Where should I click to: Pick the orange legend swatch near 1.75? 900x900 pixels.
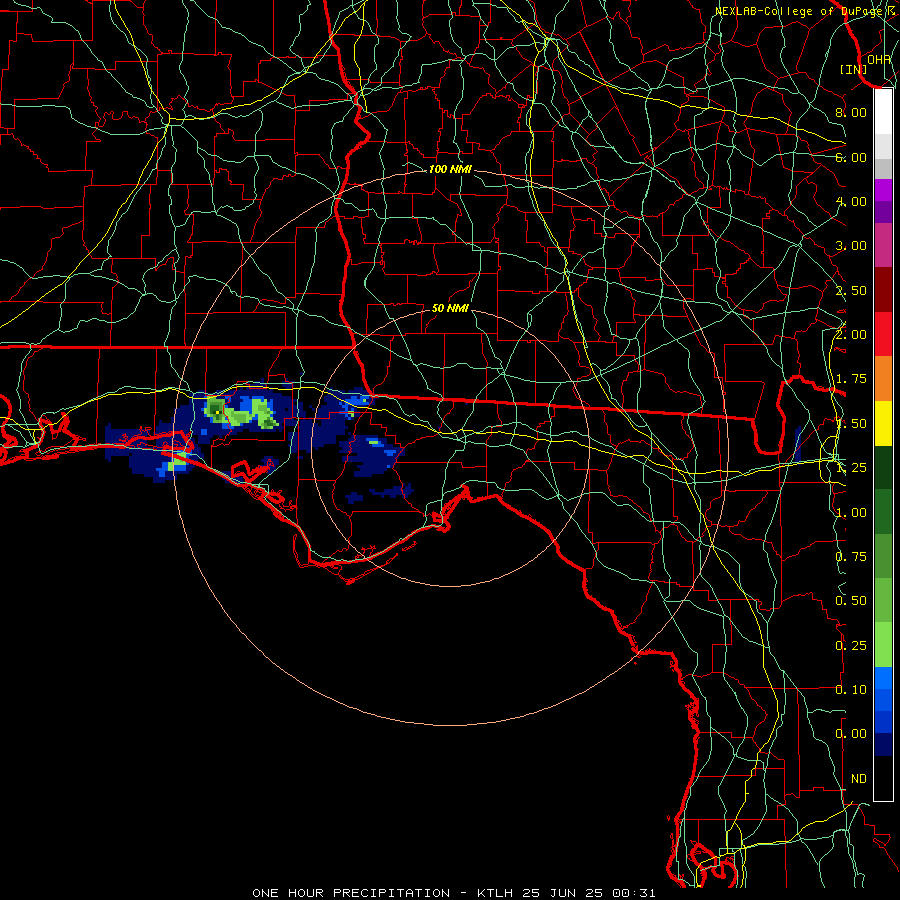pyautogui.click(x=883, y=378)
